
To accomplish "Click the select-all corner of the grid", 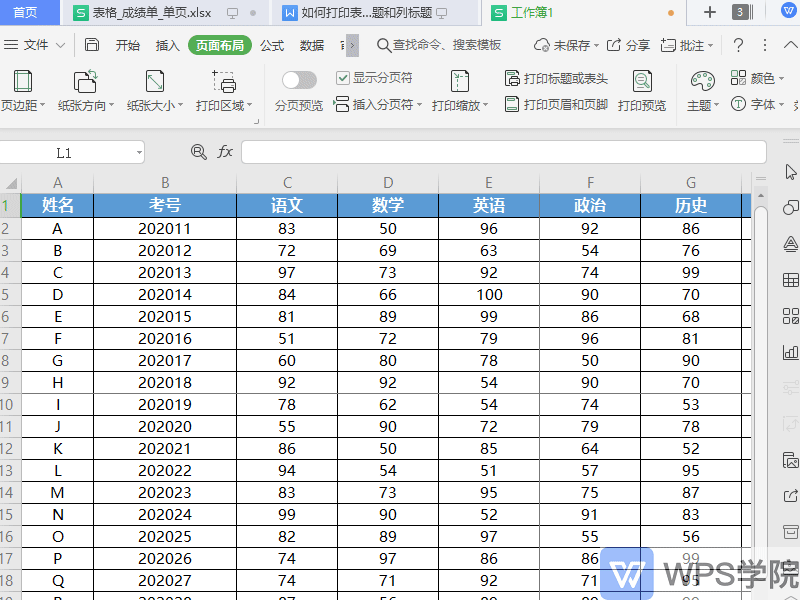I will (11, 183).
